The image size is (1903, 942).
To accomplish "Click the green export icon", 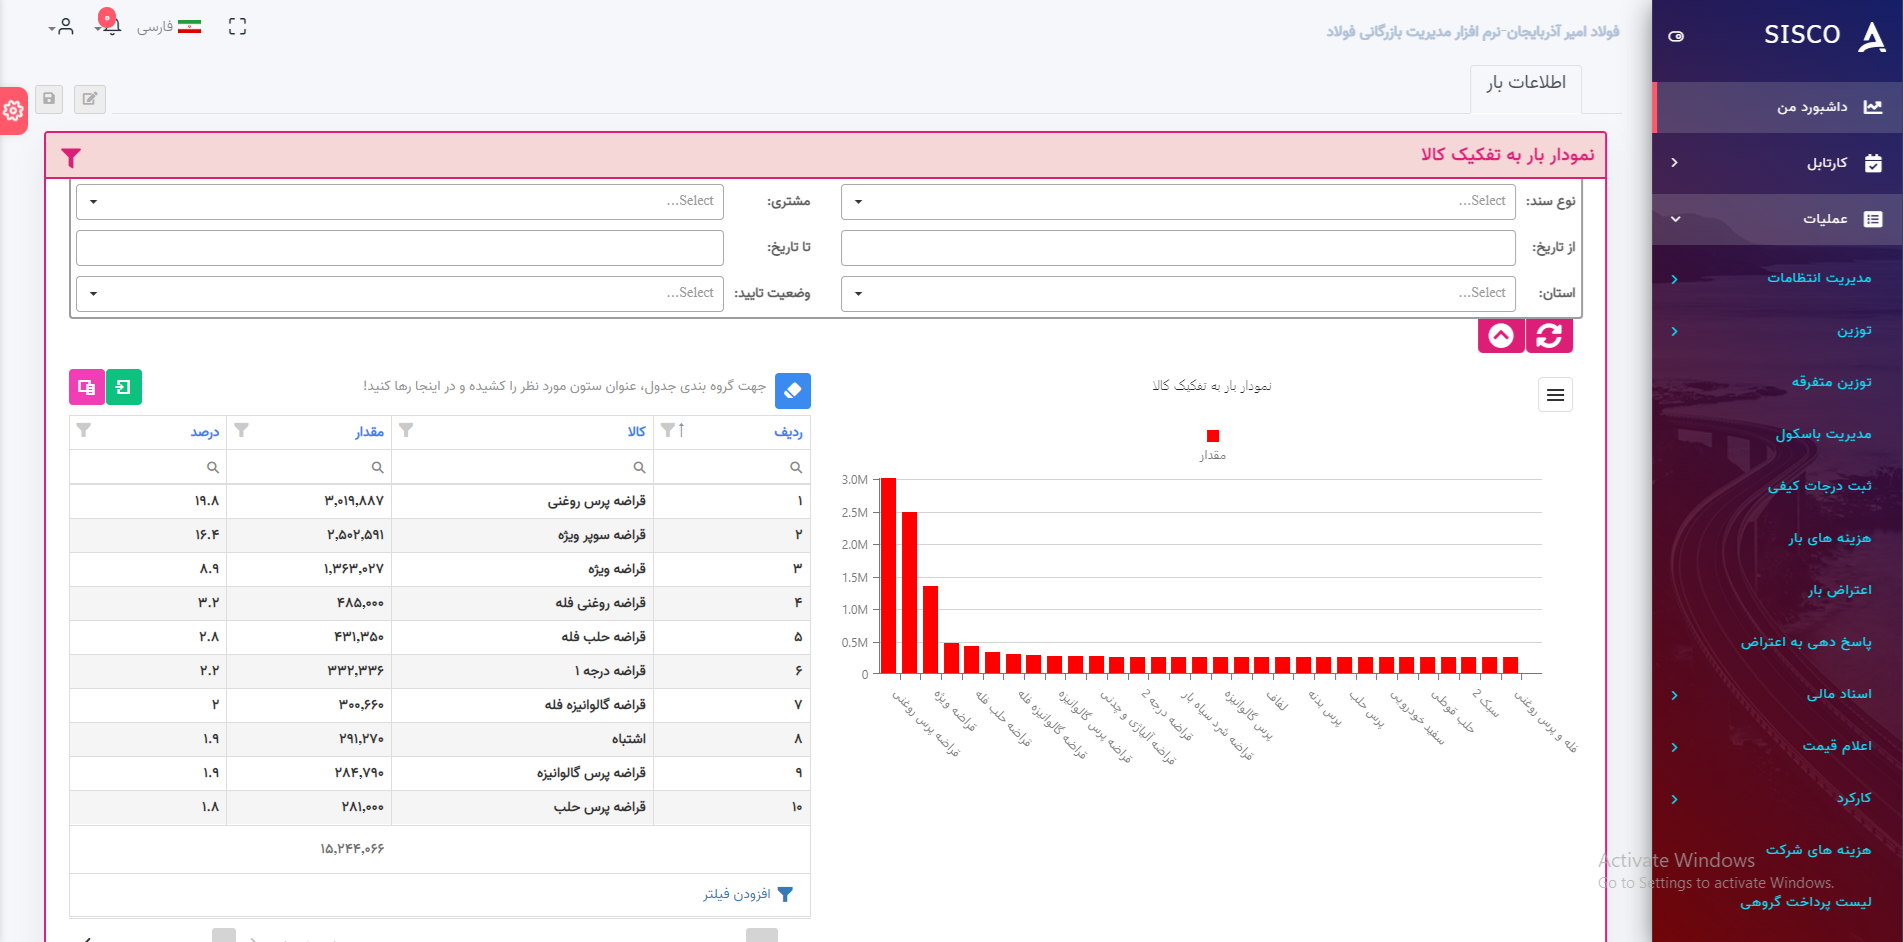I will point(124,387).
